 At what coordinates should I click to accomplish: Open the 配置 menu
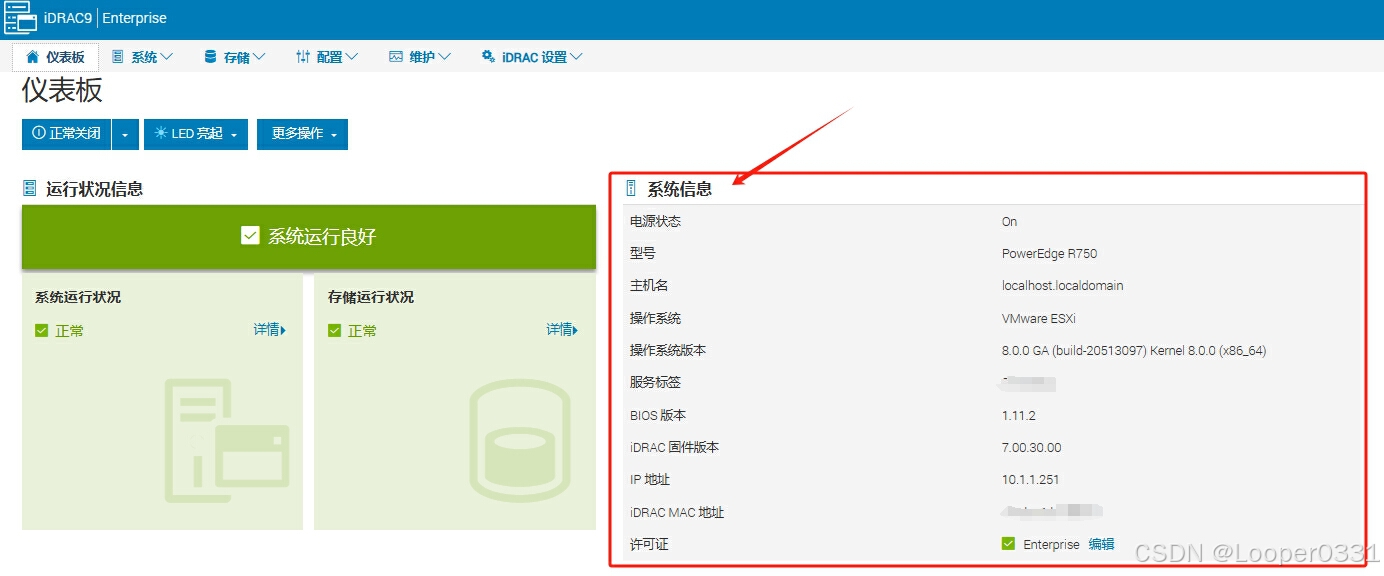coord(327,57)
